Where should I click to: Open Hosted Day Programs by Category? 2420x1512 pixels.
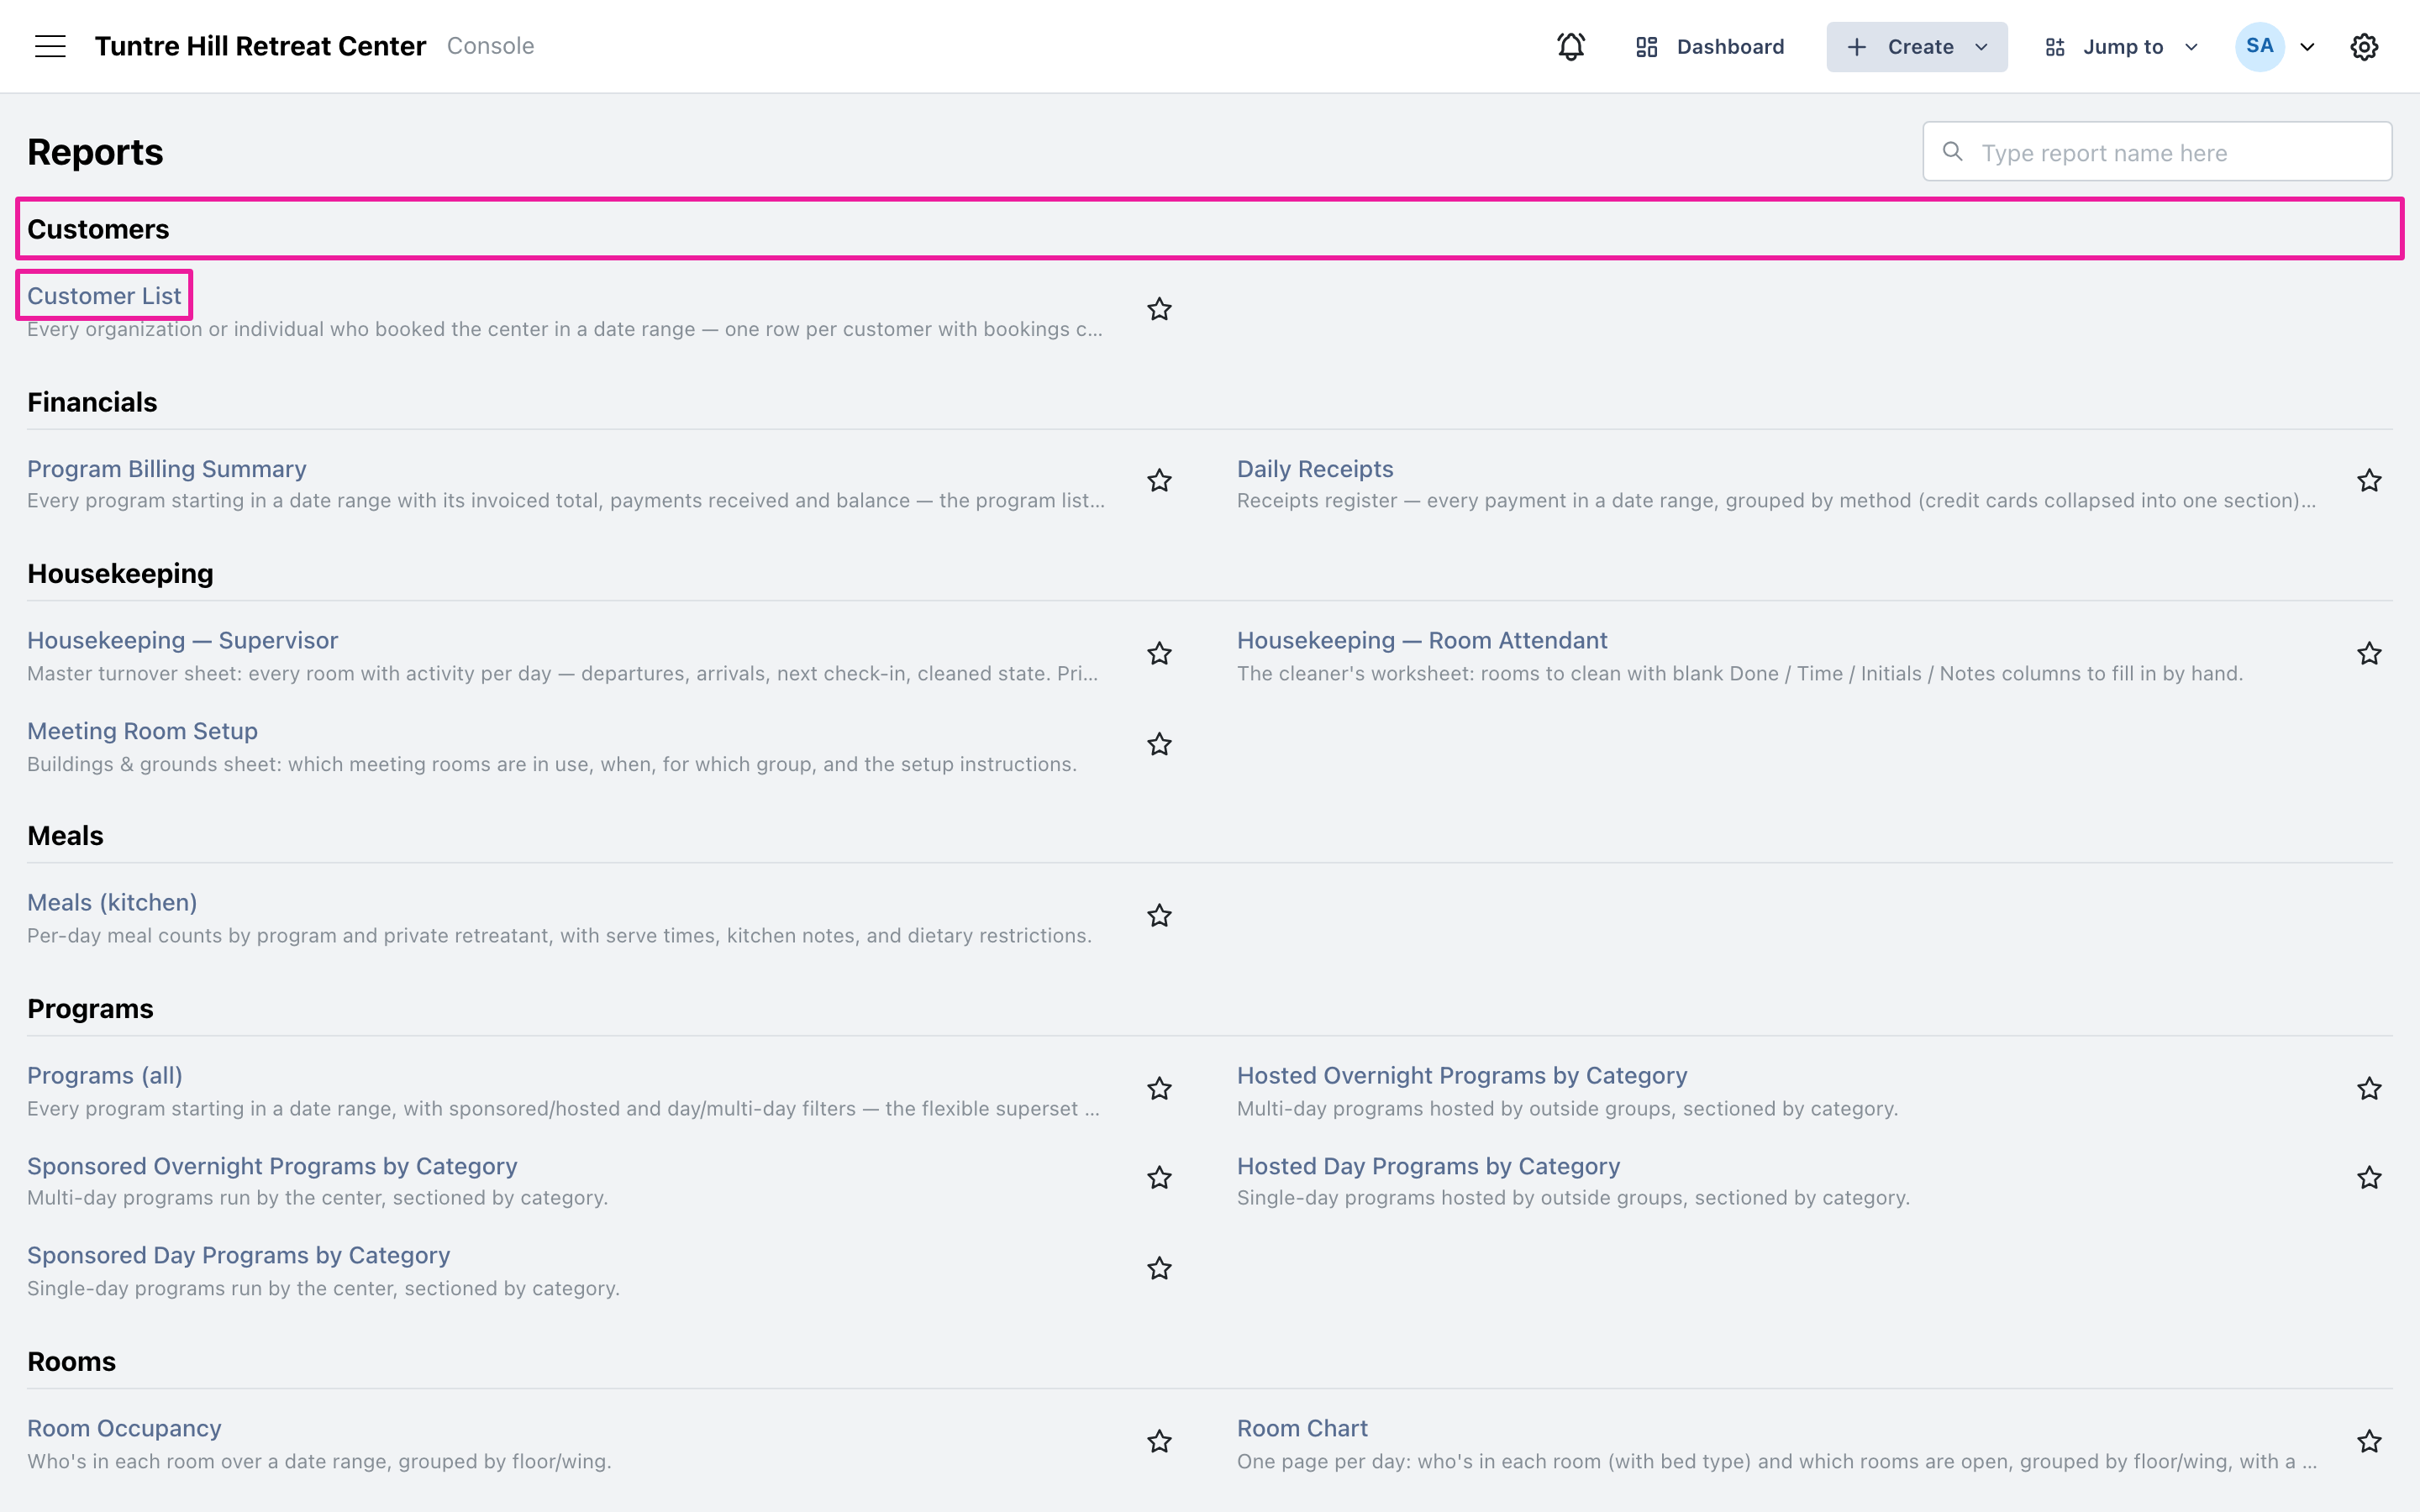[x=1428, y=1166]
